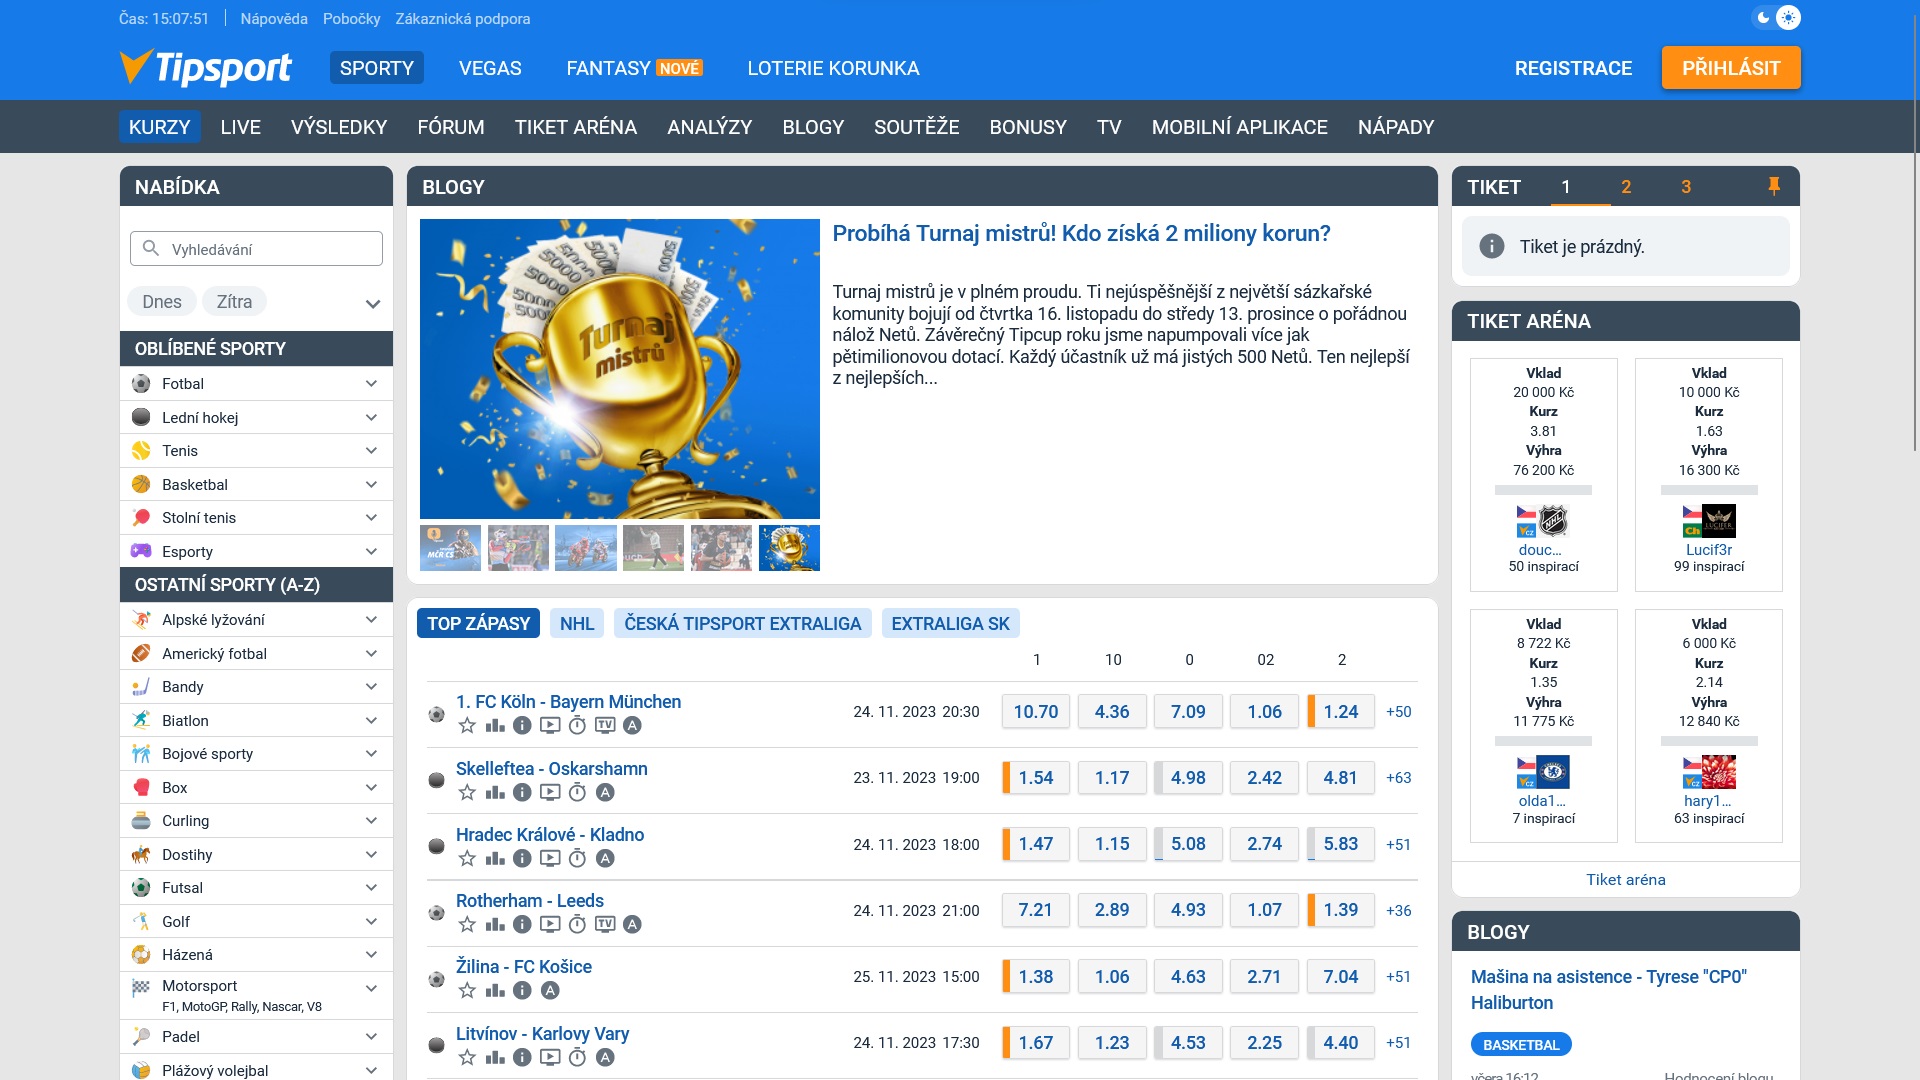Expand the Fotbal sport category
Image resolution: width=1920 pixels, height=1080 pixels.
[x=371, y=384]
